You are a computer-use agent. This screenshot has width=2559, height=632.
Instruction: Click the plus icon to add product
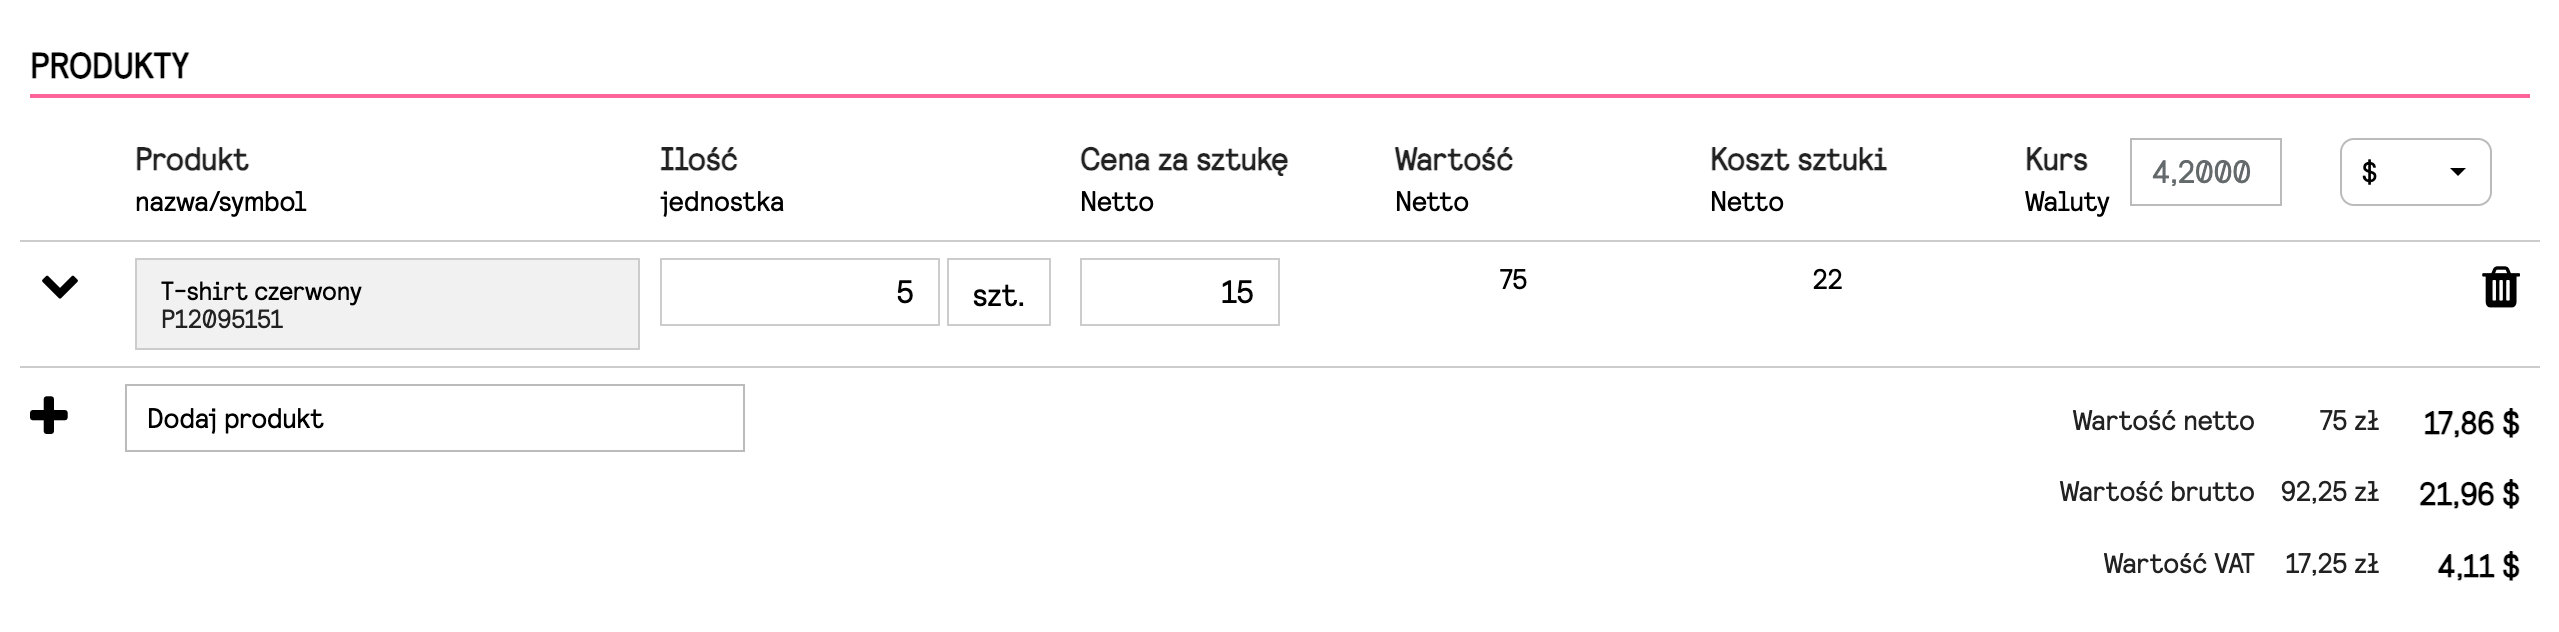(48, 415)
